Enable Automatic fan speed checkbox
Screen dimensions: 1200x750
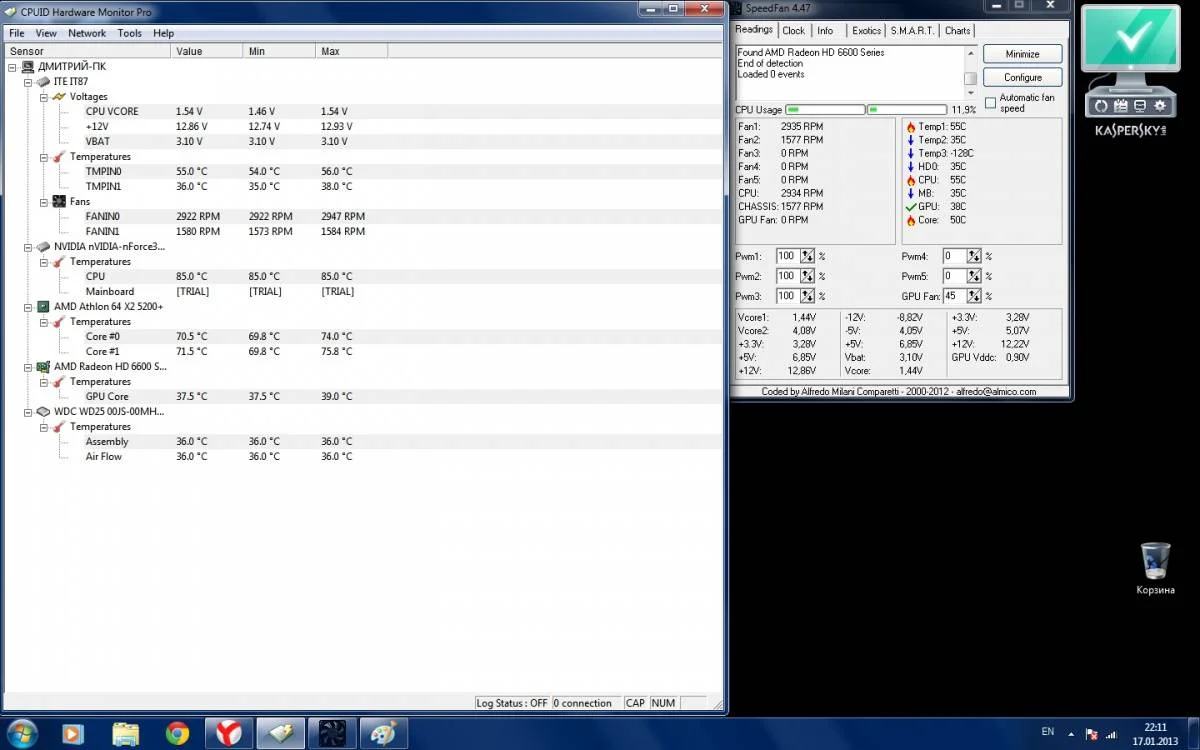coord(990,103)
